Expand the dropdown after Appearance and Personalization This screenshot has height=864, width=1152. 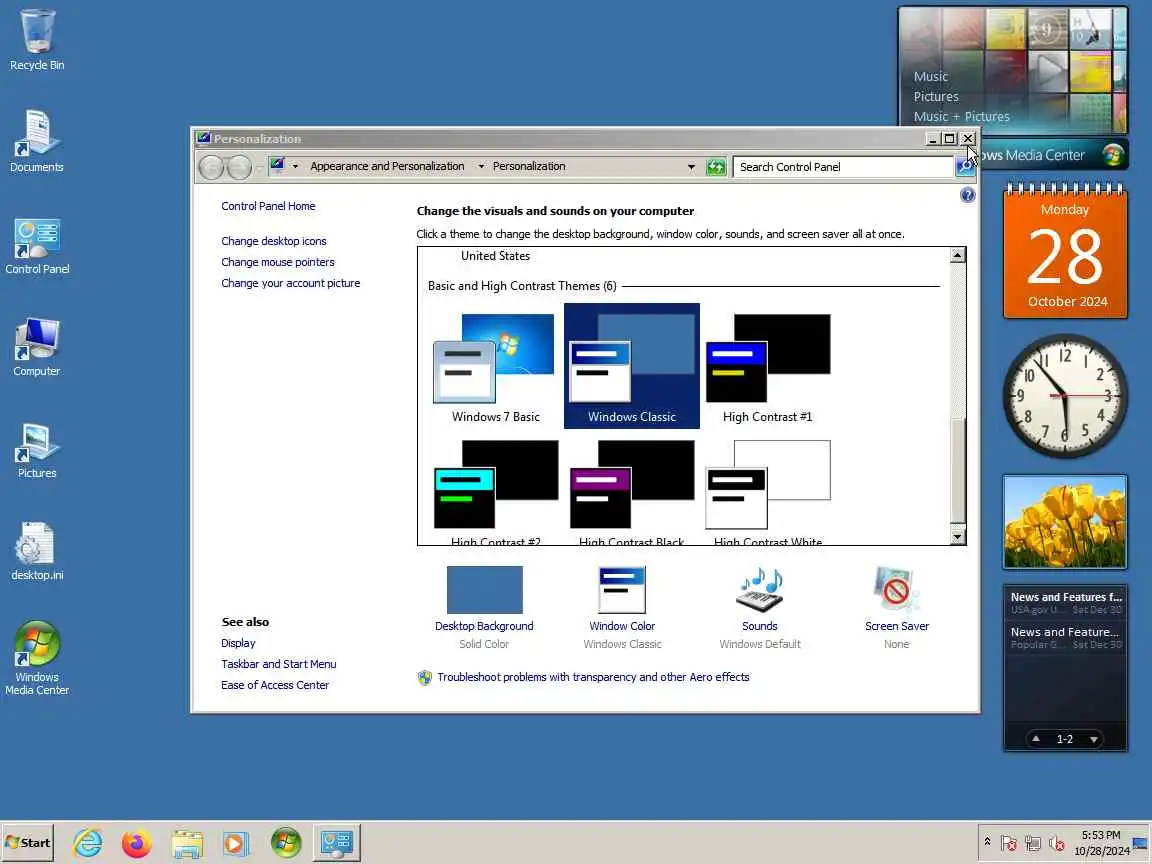click(x=481, y=167)
